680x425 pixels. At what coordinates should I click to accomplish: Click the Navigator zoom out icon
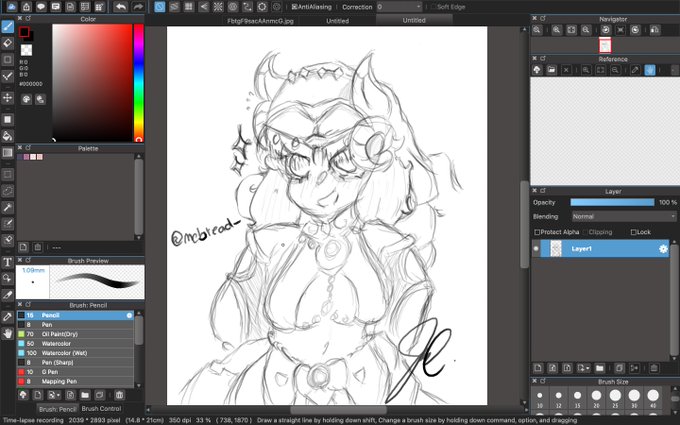coord(585,29)
